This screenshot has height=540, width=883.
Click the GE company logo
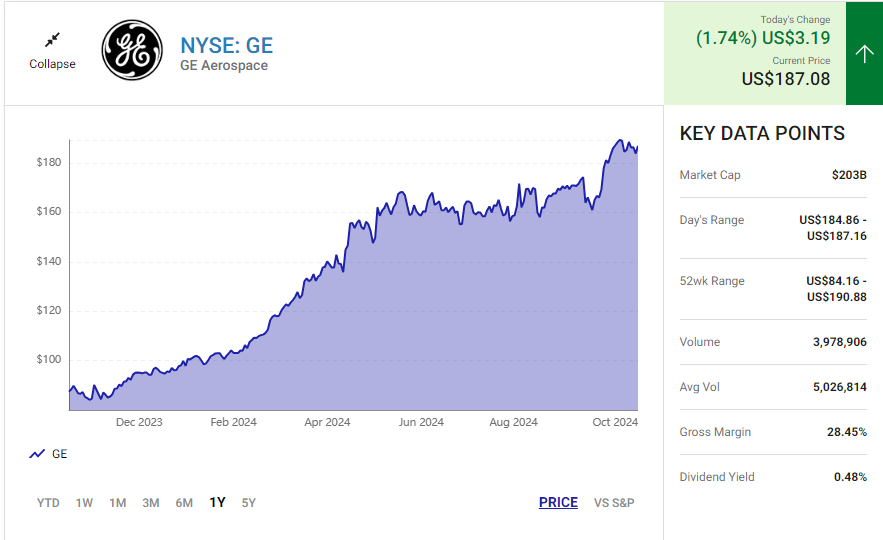pyautogui.click(x=132, y=50)
